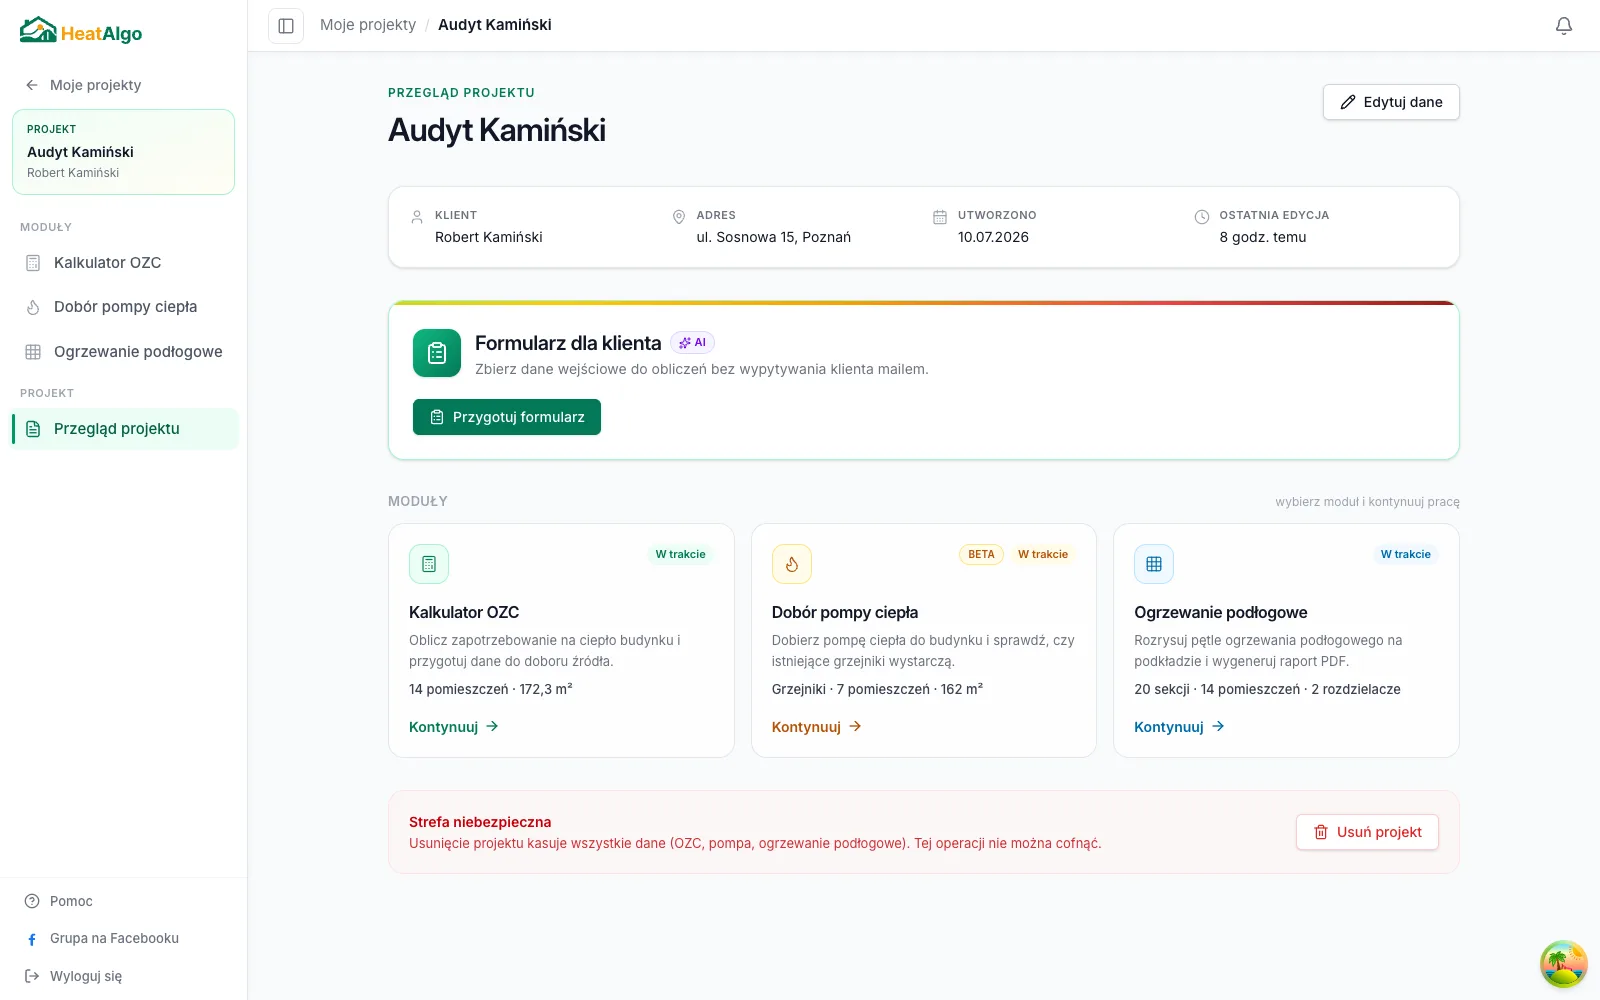Click client name Robert Kamiński in info card
Image resolution: width=1600 pixels, height=1000 pixels.
489,237
